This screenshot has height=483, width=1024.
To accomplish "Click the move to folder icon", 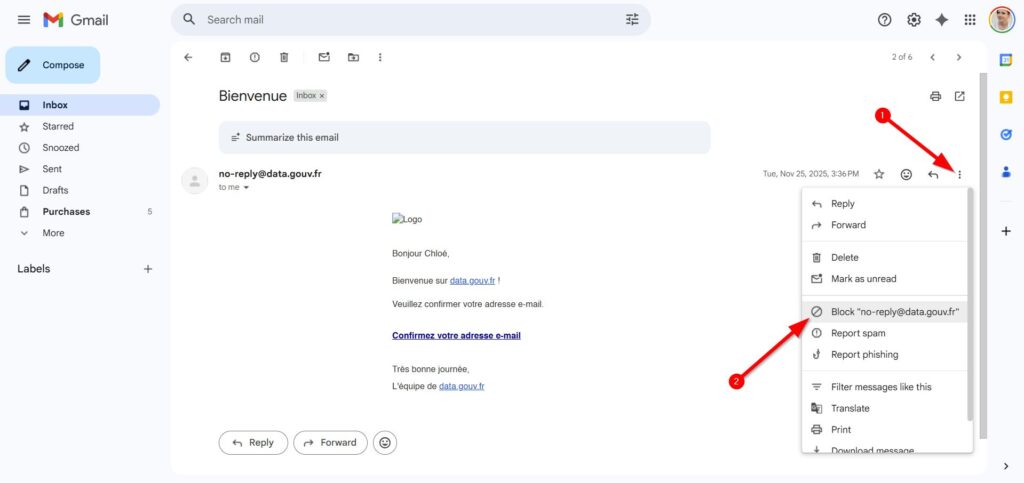I will click(x=353, y=57).
